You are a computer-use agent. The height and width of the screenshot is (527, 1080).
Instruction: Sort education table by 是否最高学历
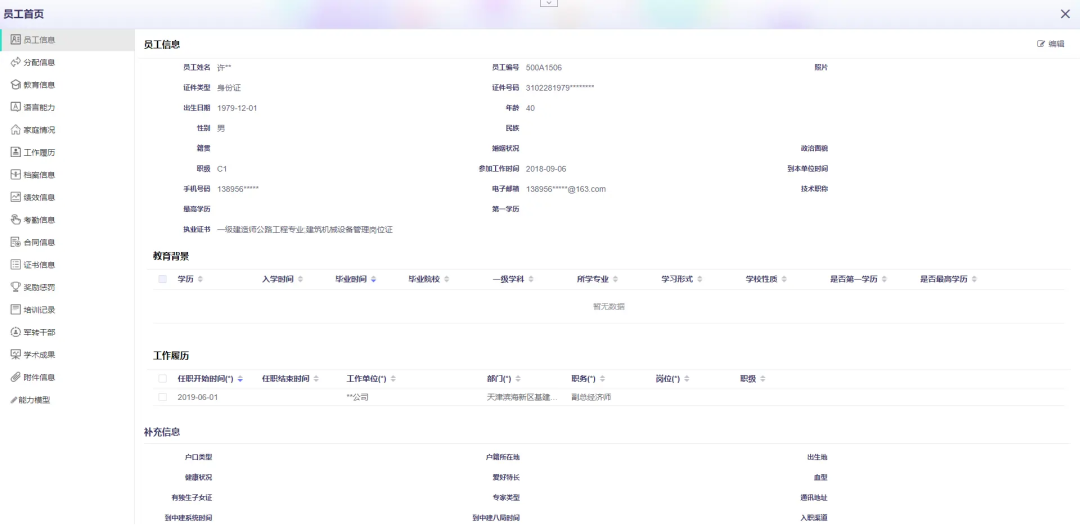[x=974, y=279]
